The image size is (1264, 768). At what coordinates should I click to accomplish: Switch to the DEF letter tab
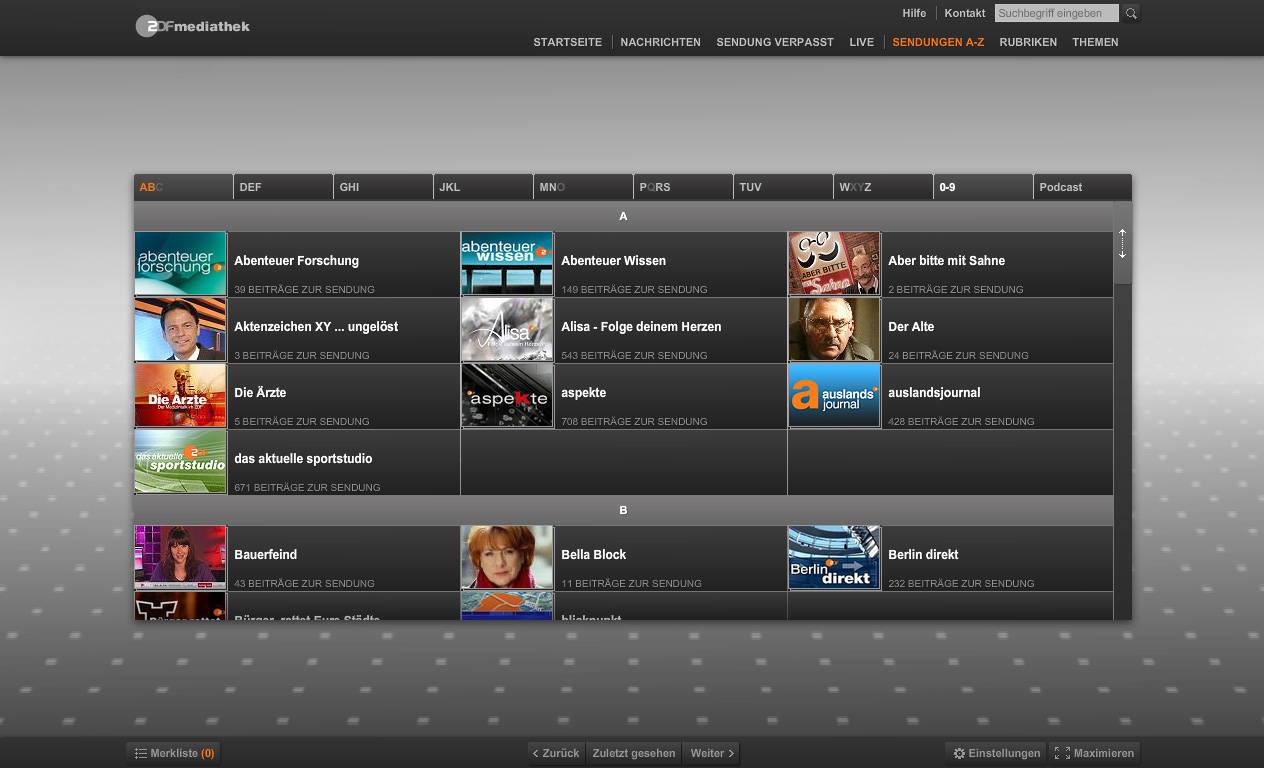click(x=283, y=187)
